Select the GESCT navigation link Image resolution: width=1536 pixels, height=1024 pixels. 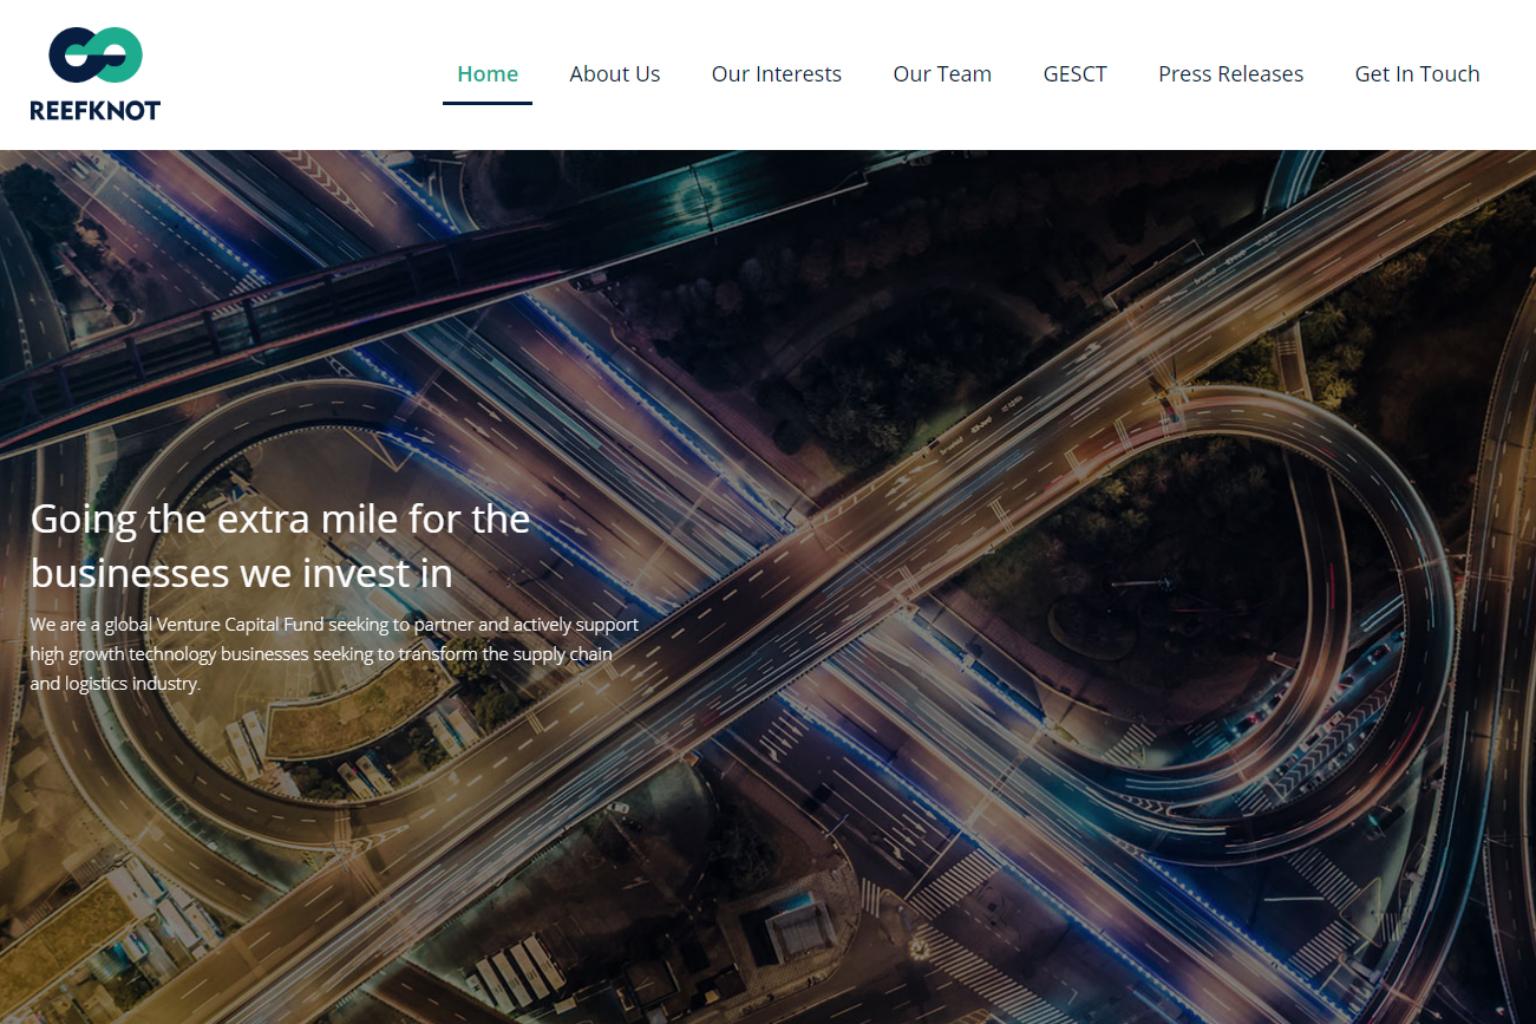pos(1074,74)
